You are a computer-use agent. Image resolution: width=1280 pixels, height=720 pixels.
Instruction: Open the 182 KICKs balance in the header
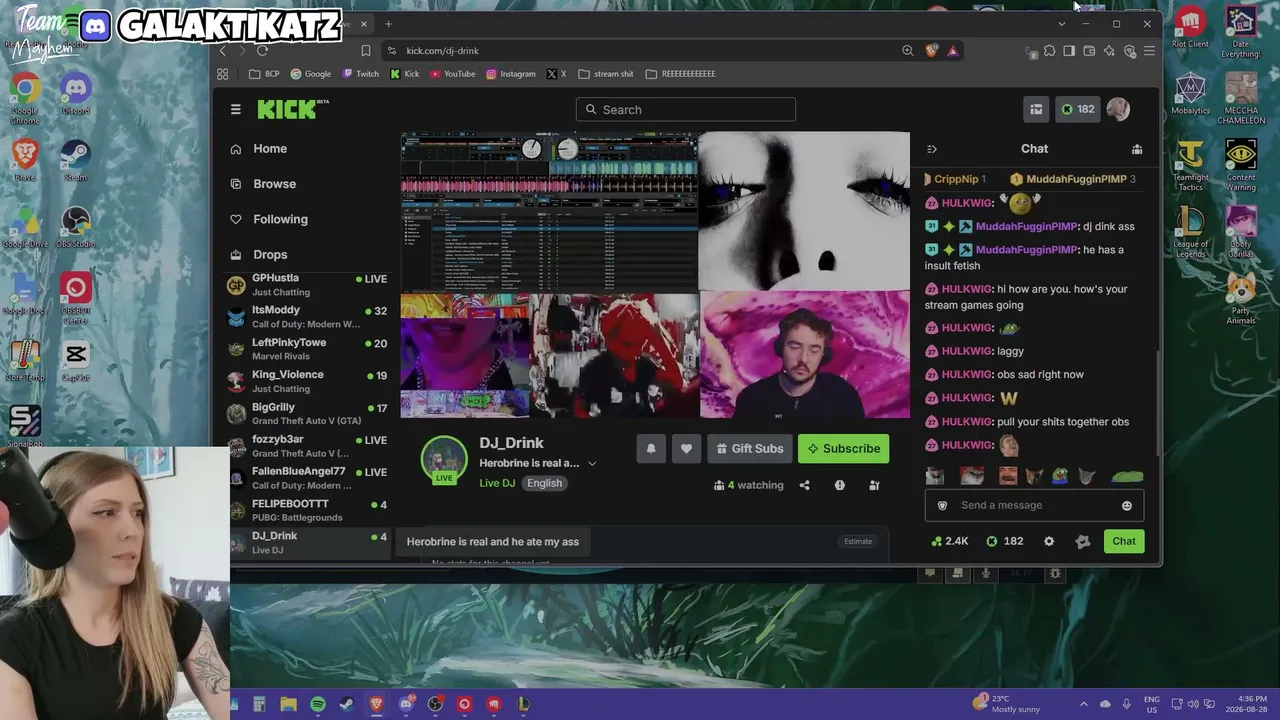coord(1078,109)
